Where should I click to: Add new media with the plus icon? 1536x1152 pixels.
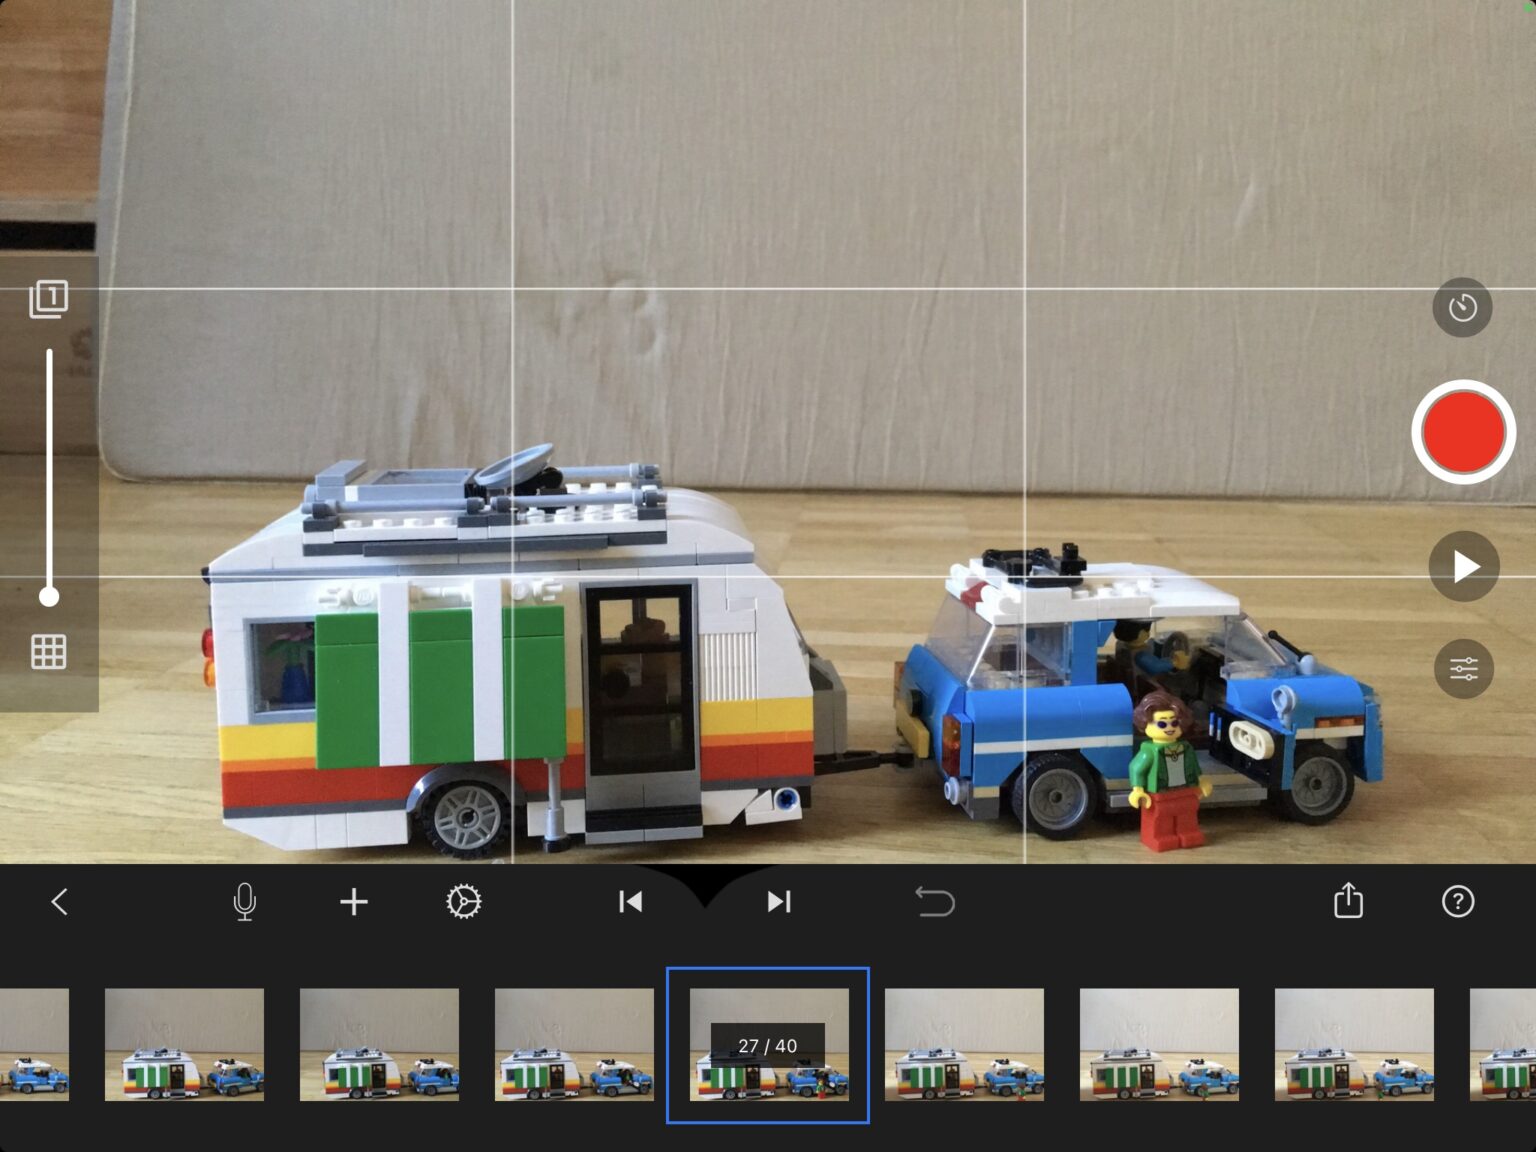353,901
